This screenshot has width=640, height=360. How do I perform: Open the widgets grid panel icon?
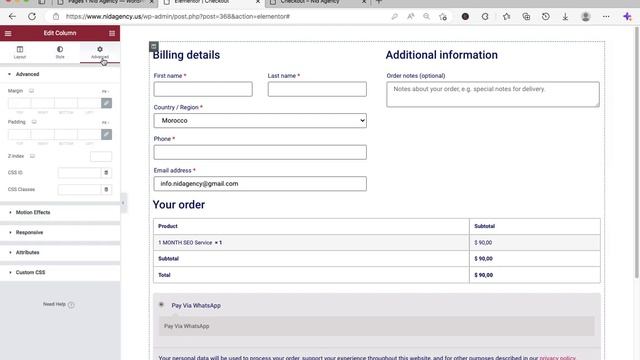point(112,33)
